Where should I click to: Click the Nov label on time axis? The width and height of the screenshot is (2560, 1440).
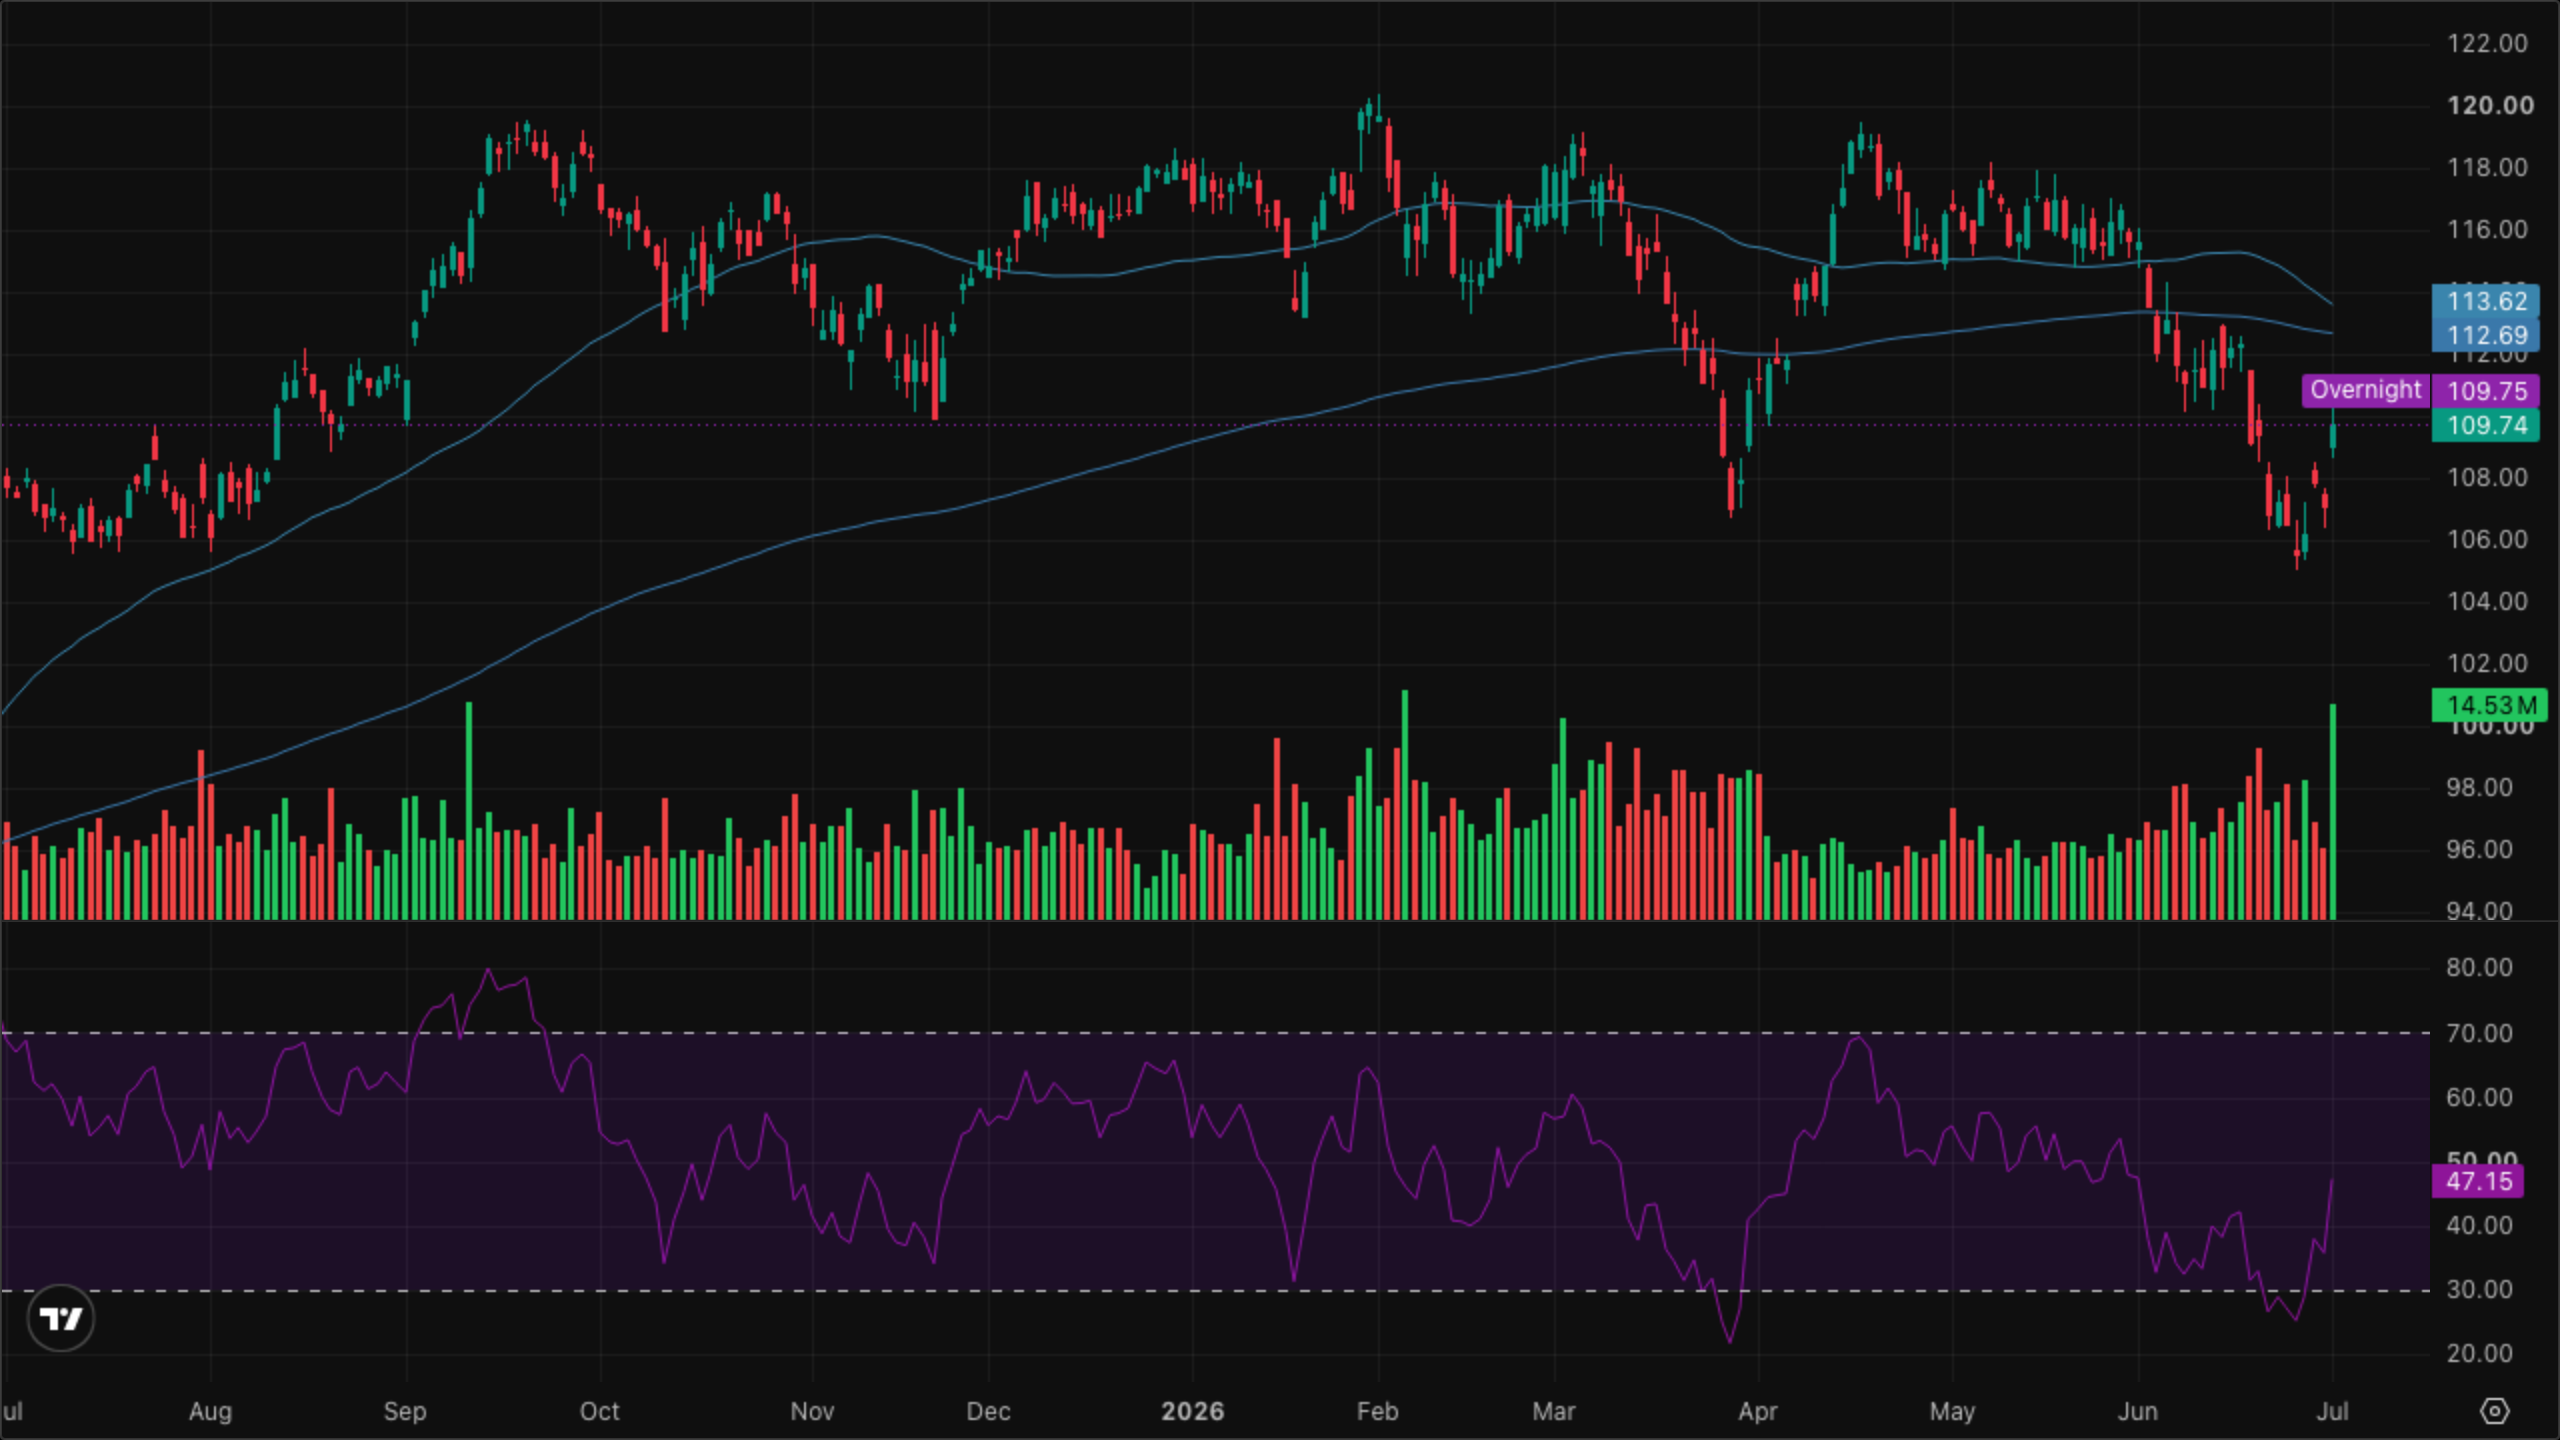point(812,1411)
